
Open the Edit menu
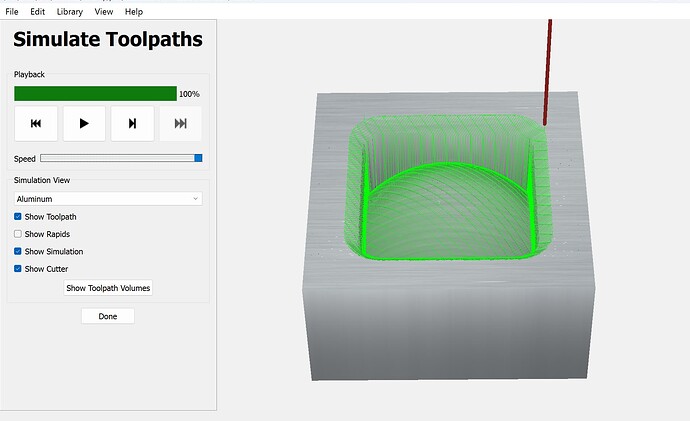(x=37, y=12)
